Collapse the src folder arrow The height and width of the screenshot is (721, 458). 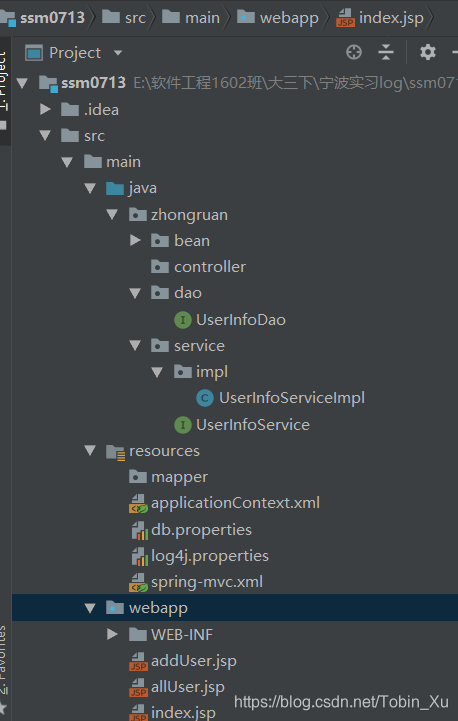(x=45, y=136)
